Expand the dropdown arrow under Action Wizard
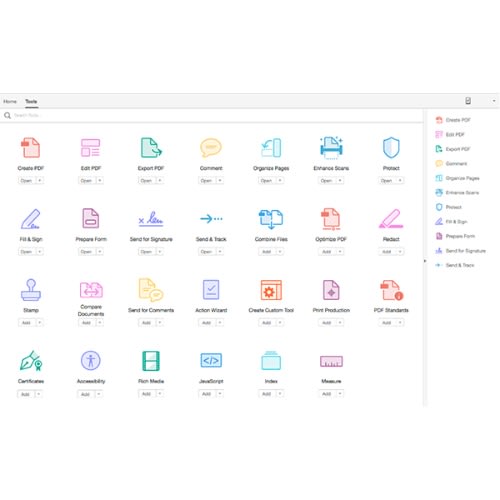 click(x=220, y=322)
